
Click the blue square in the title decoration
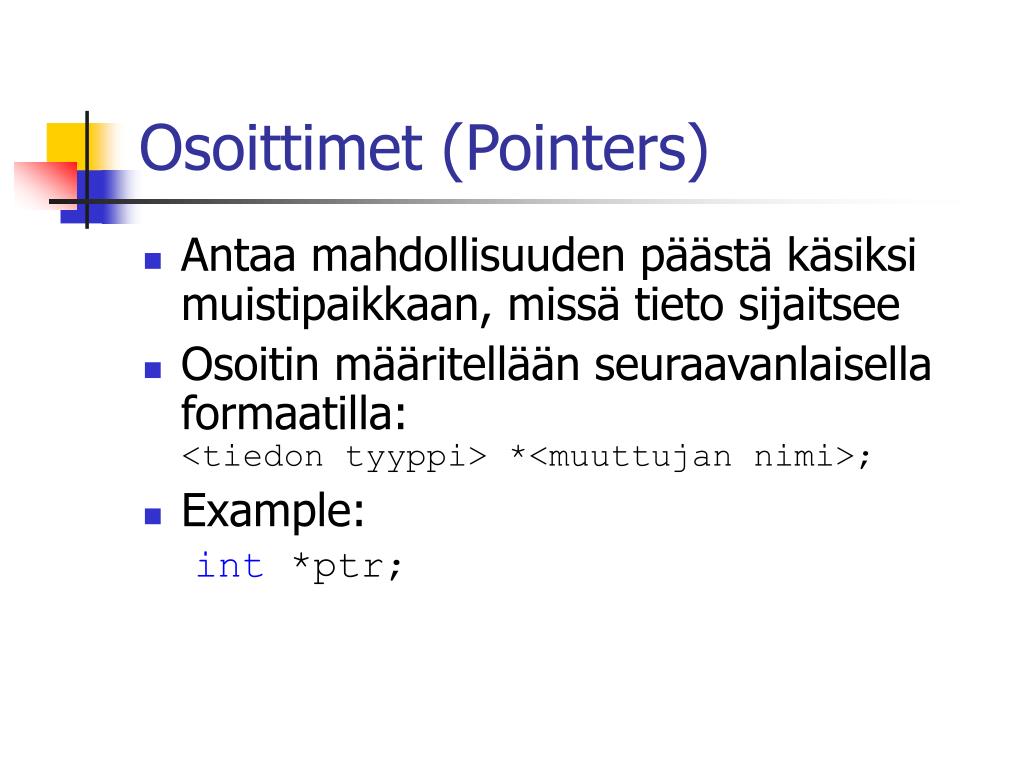[98, 197]
